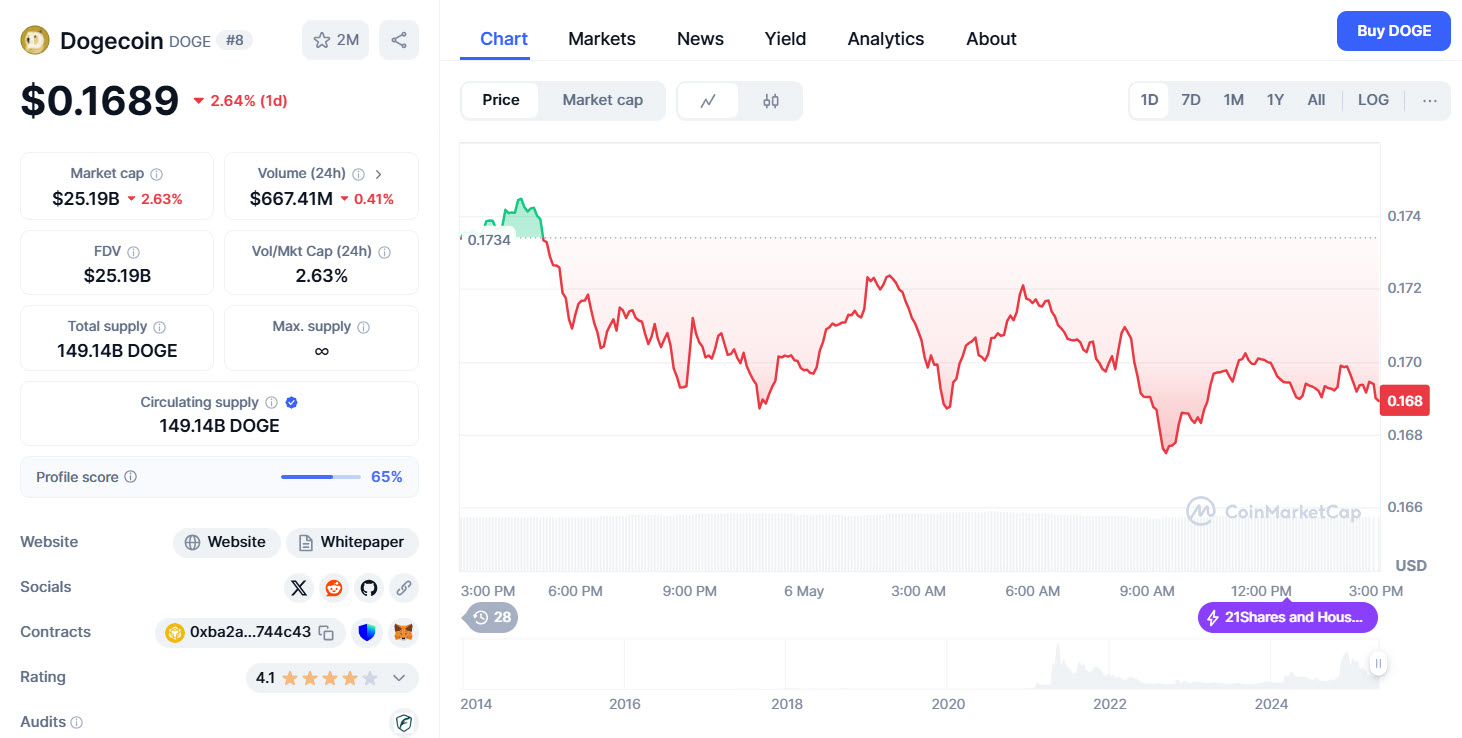
Task: Expand the Rating details chevron
Action: 397,678
